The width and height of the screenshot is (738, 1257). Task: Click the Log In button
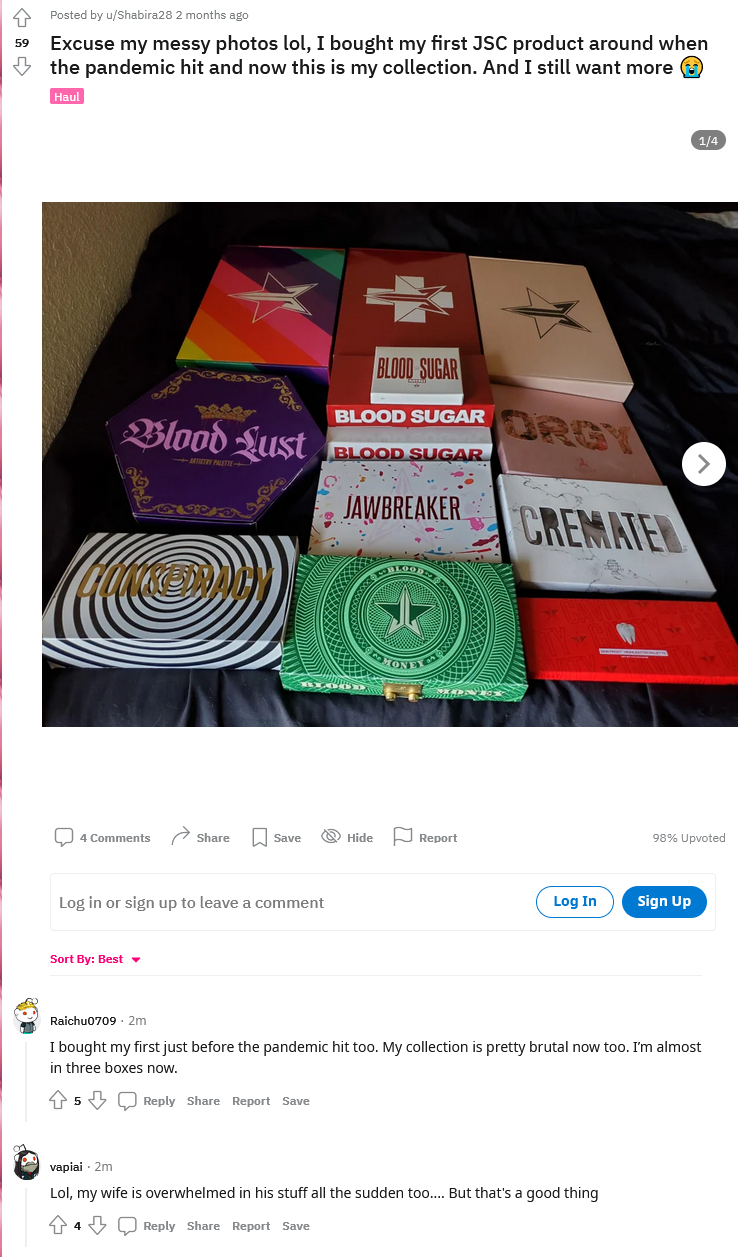pyautogui.click(x=575, y=901)
